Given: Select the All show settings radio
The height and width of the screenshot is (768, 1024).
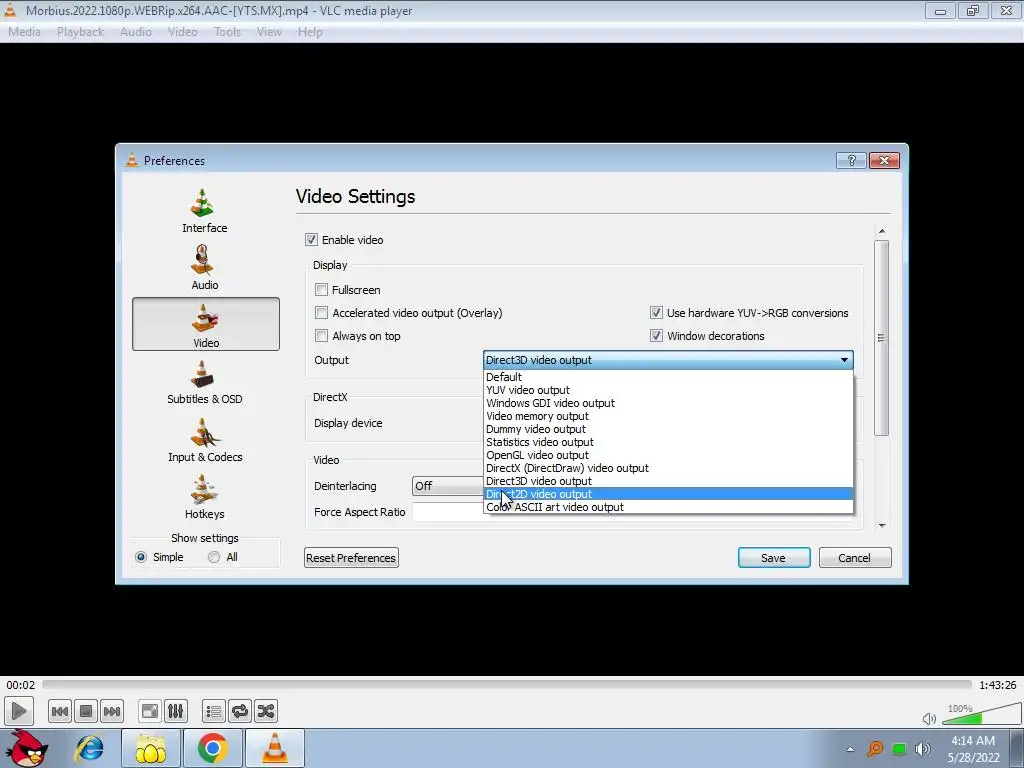Looking at the screenshot, I should click(214, 557).
